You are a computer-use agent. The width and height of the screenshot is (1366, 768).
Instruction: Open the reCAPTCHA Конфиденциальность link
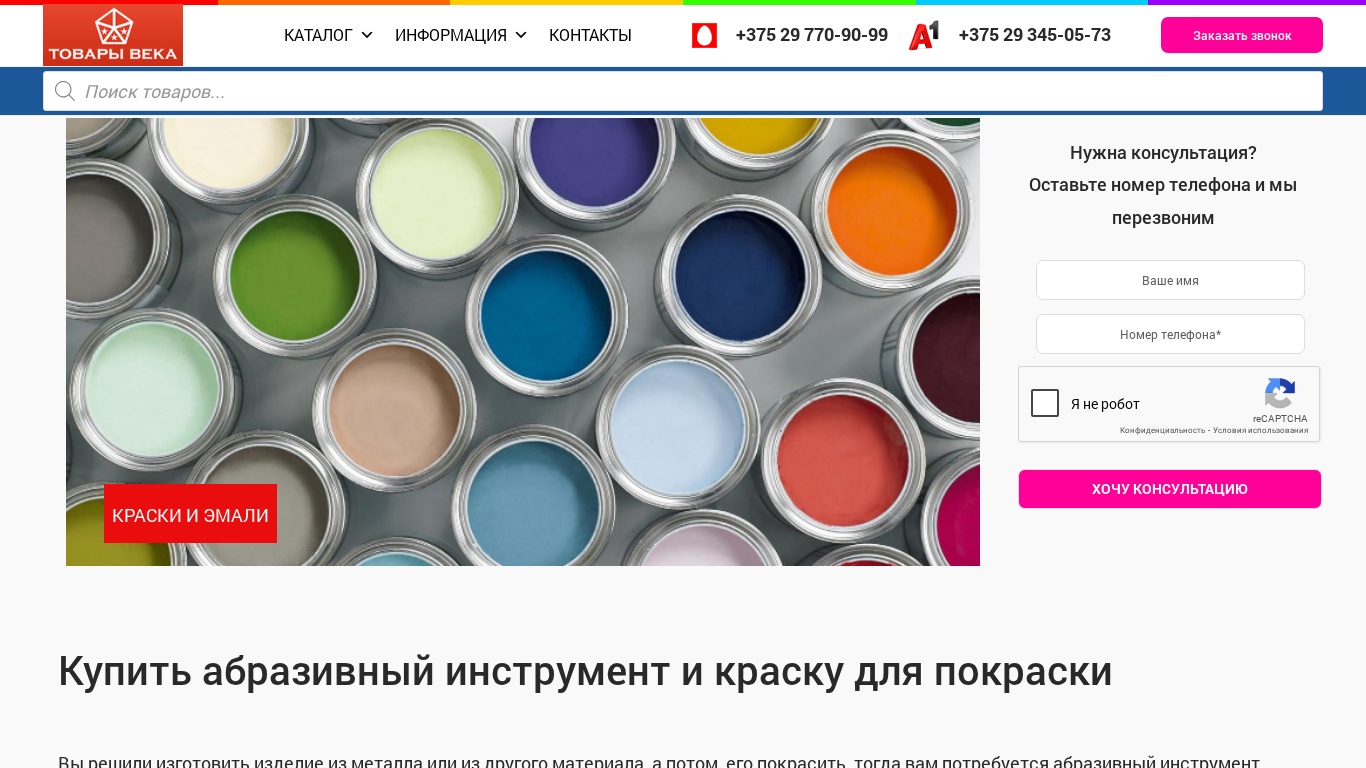[x=1162, y=430]
